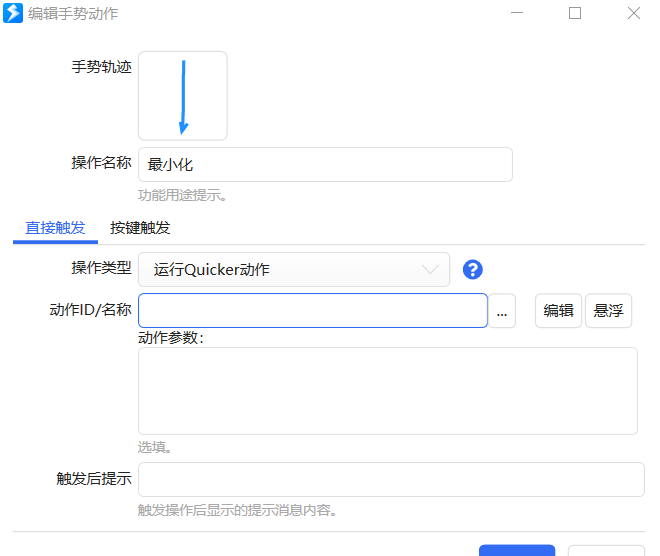The image size is (660, 556).
Task: Open help for operation type
Action: point(473,269)
